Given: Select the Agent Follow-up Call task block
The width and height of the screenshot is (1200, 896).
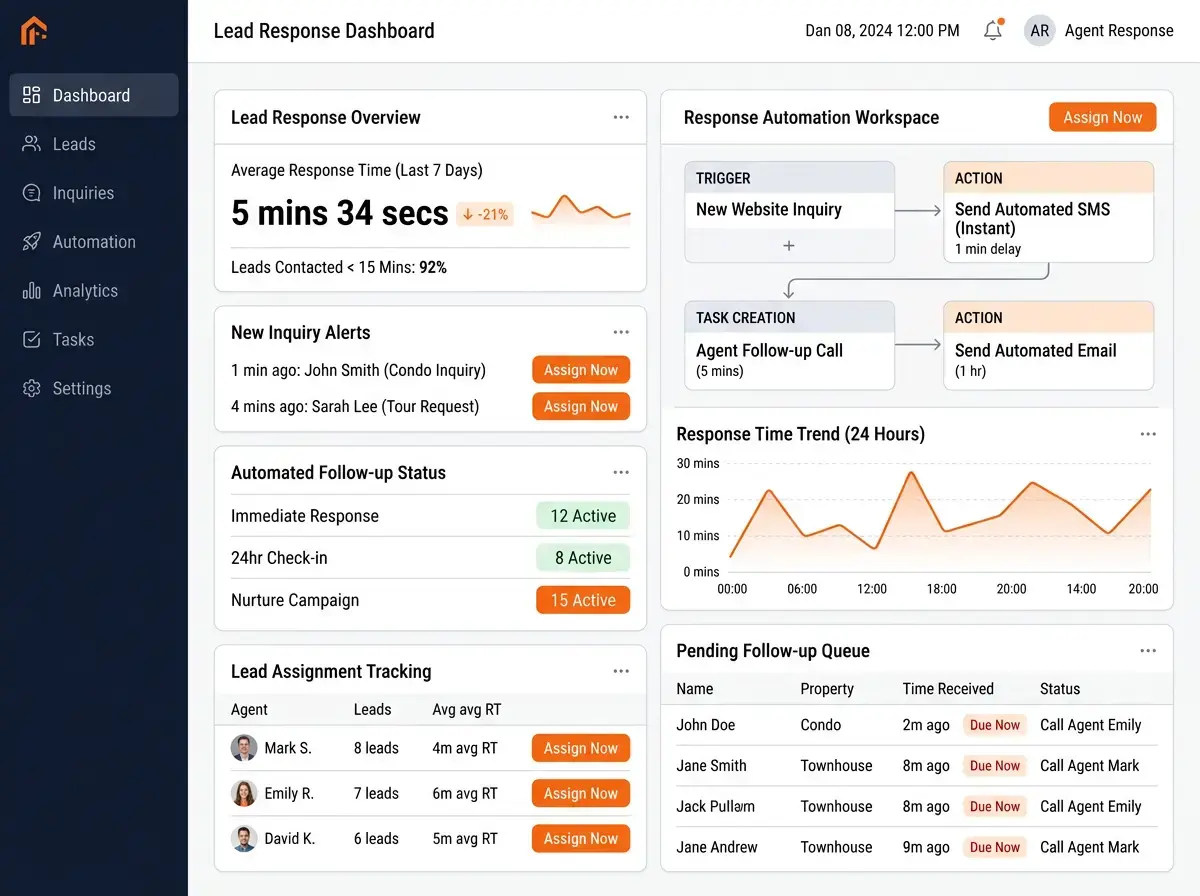Looking at the screenshot, I should pos(789,346).
